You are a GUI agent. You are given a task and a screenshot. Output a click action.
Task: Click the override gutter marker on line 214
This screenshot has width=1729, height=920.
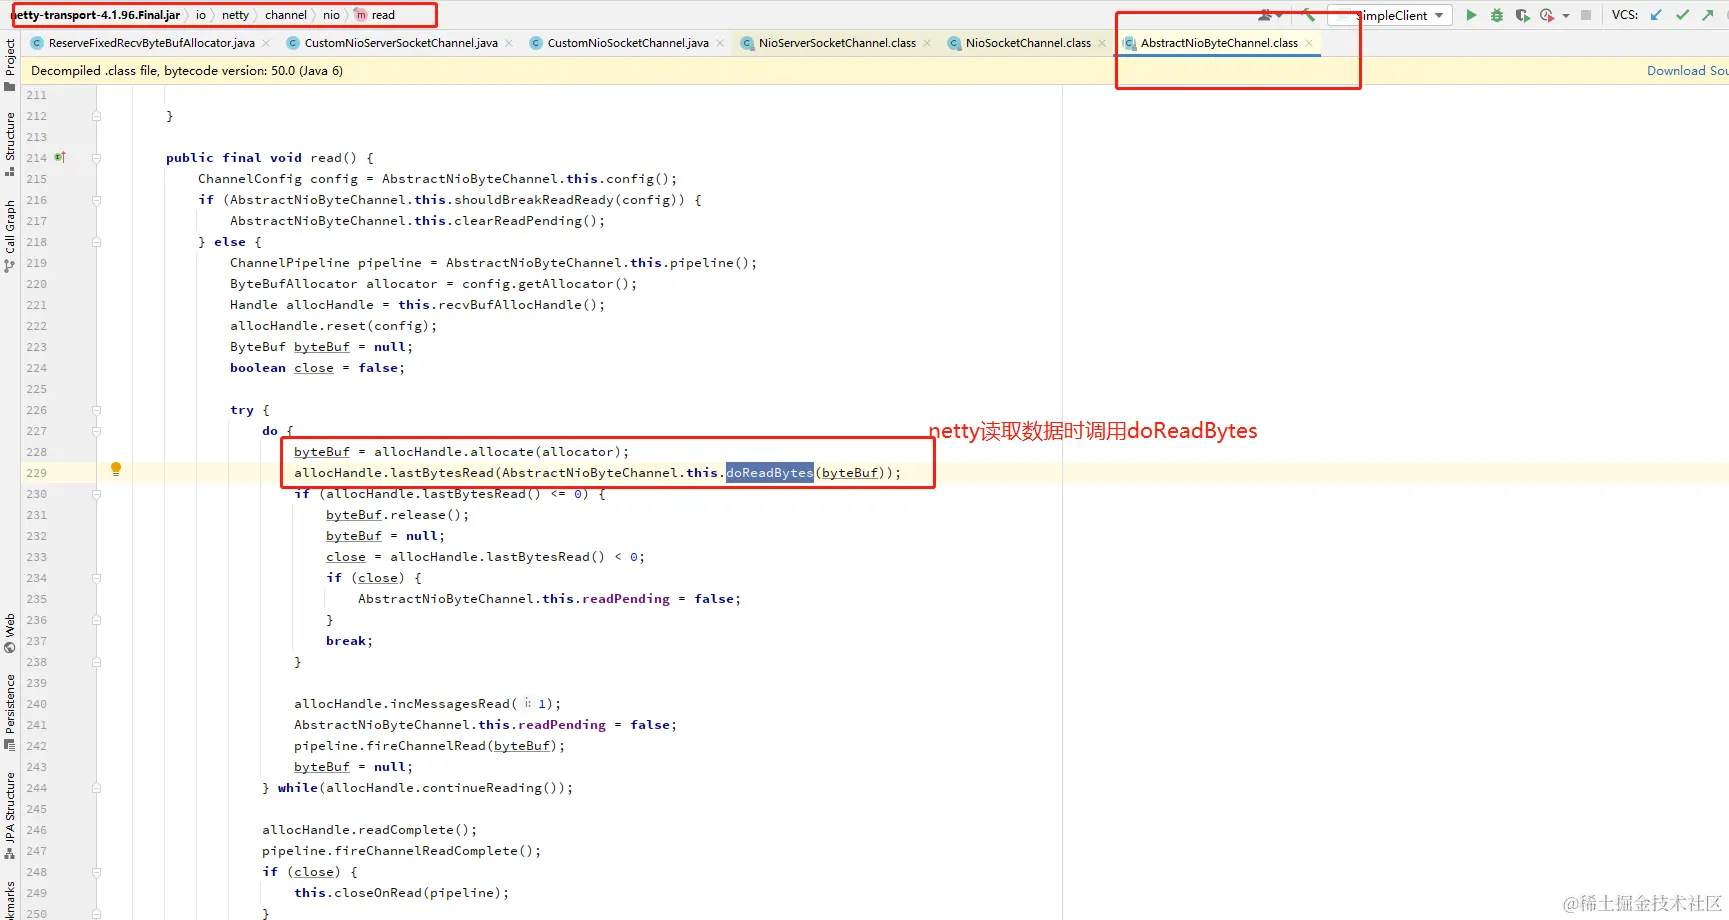coord(60,157)
